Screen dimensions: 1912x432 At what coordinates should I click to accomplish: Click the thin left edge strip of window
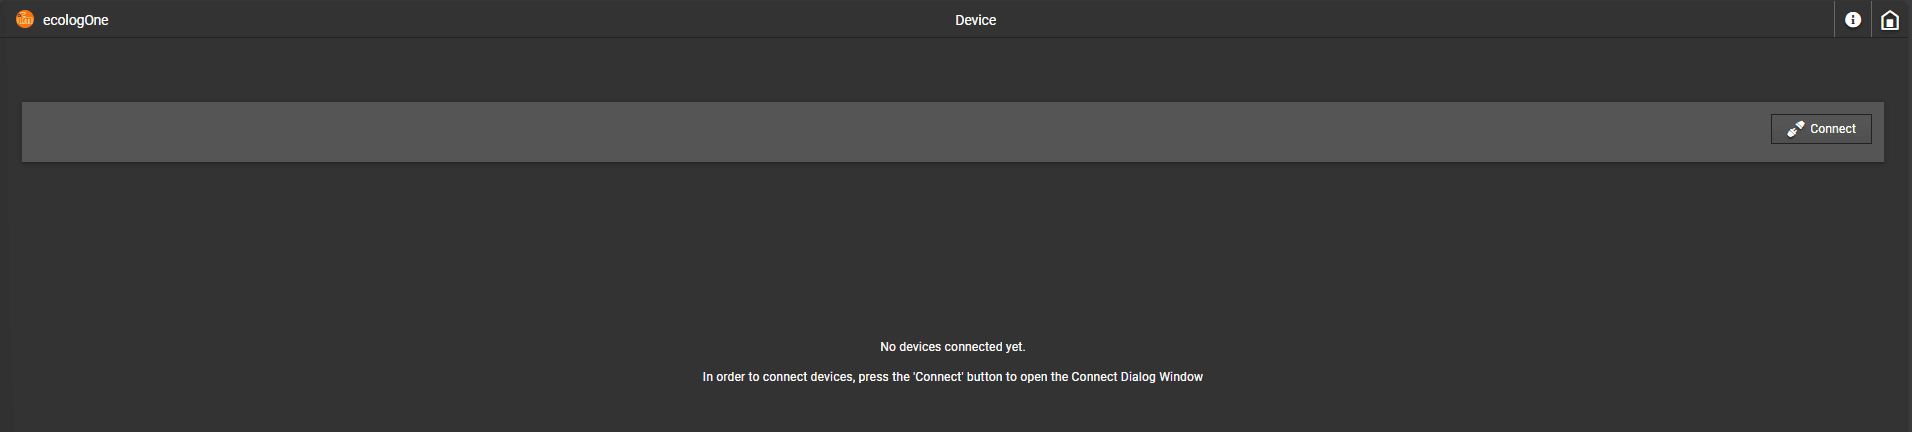coord(6,235)
